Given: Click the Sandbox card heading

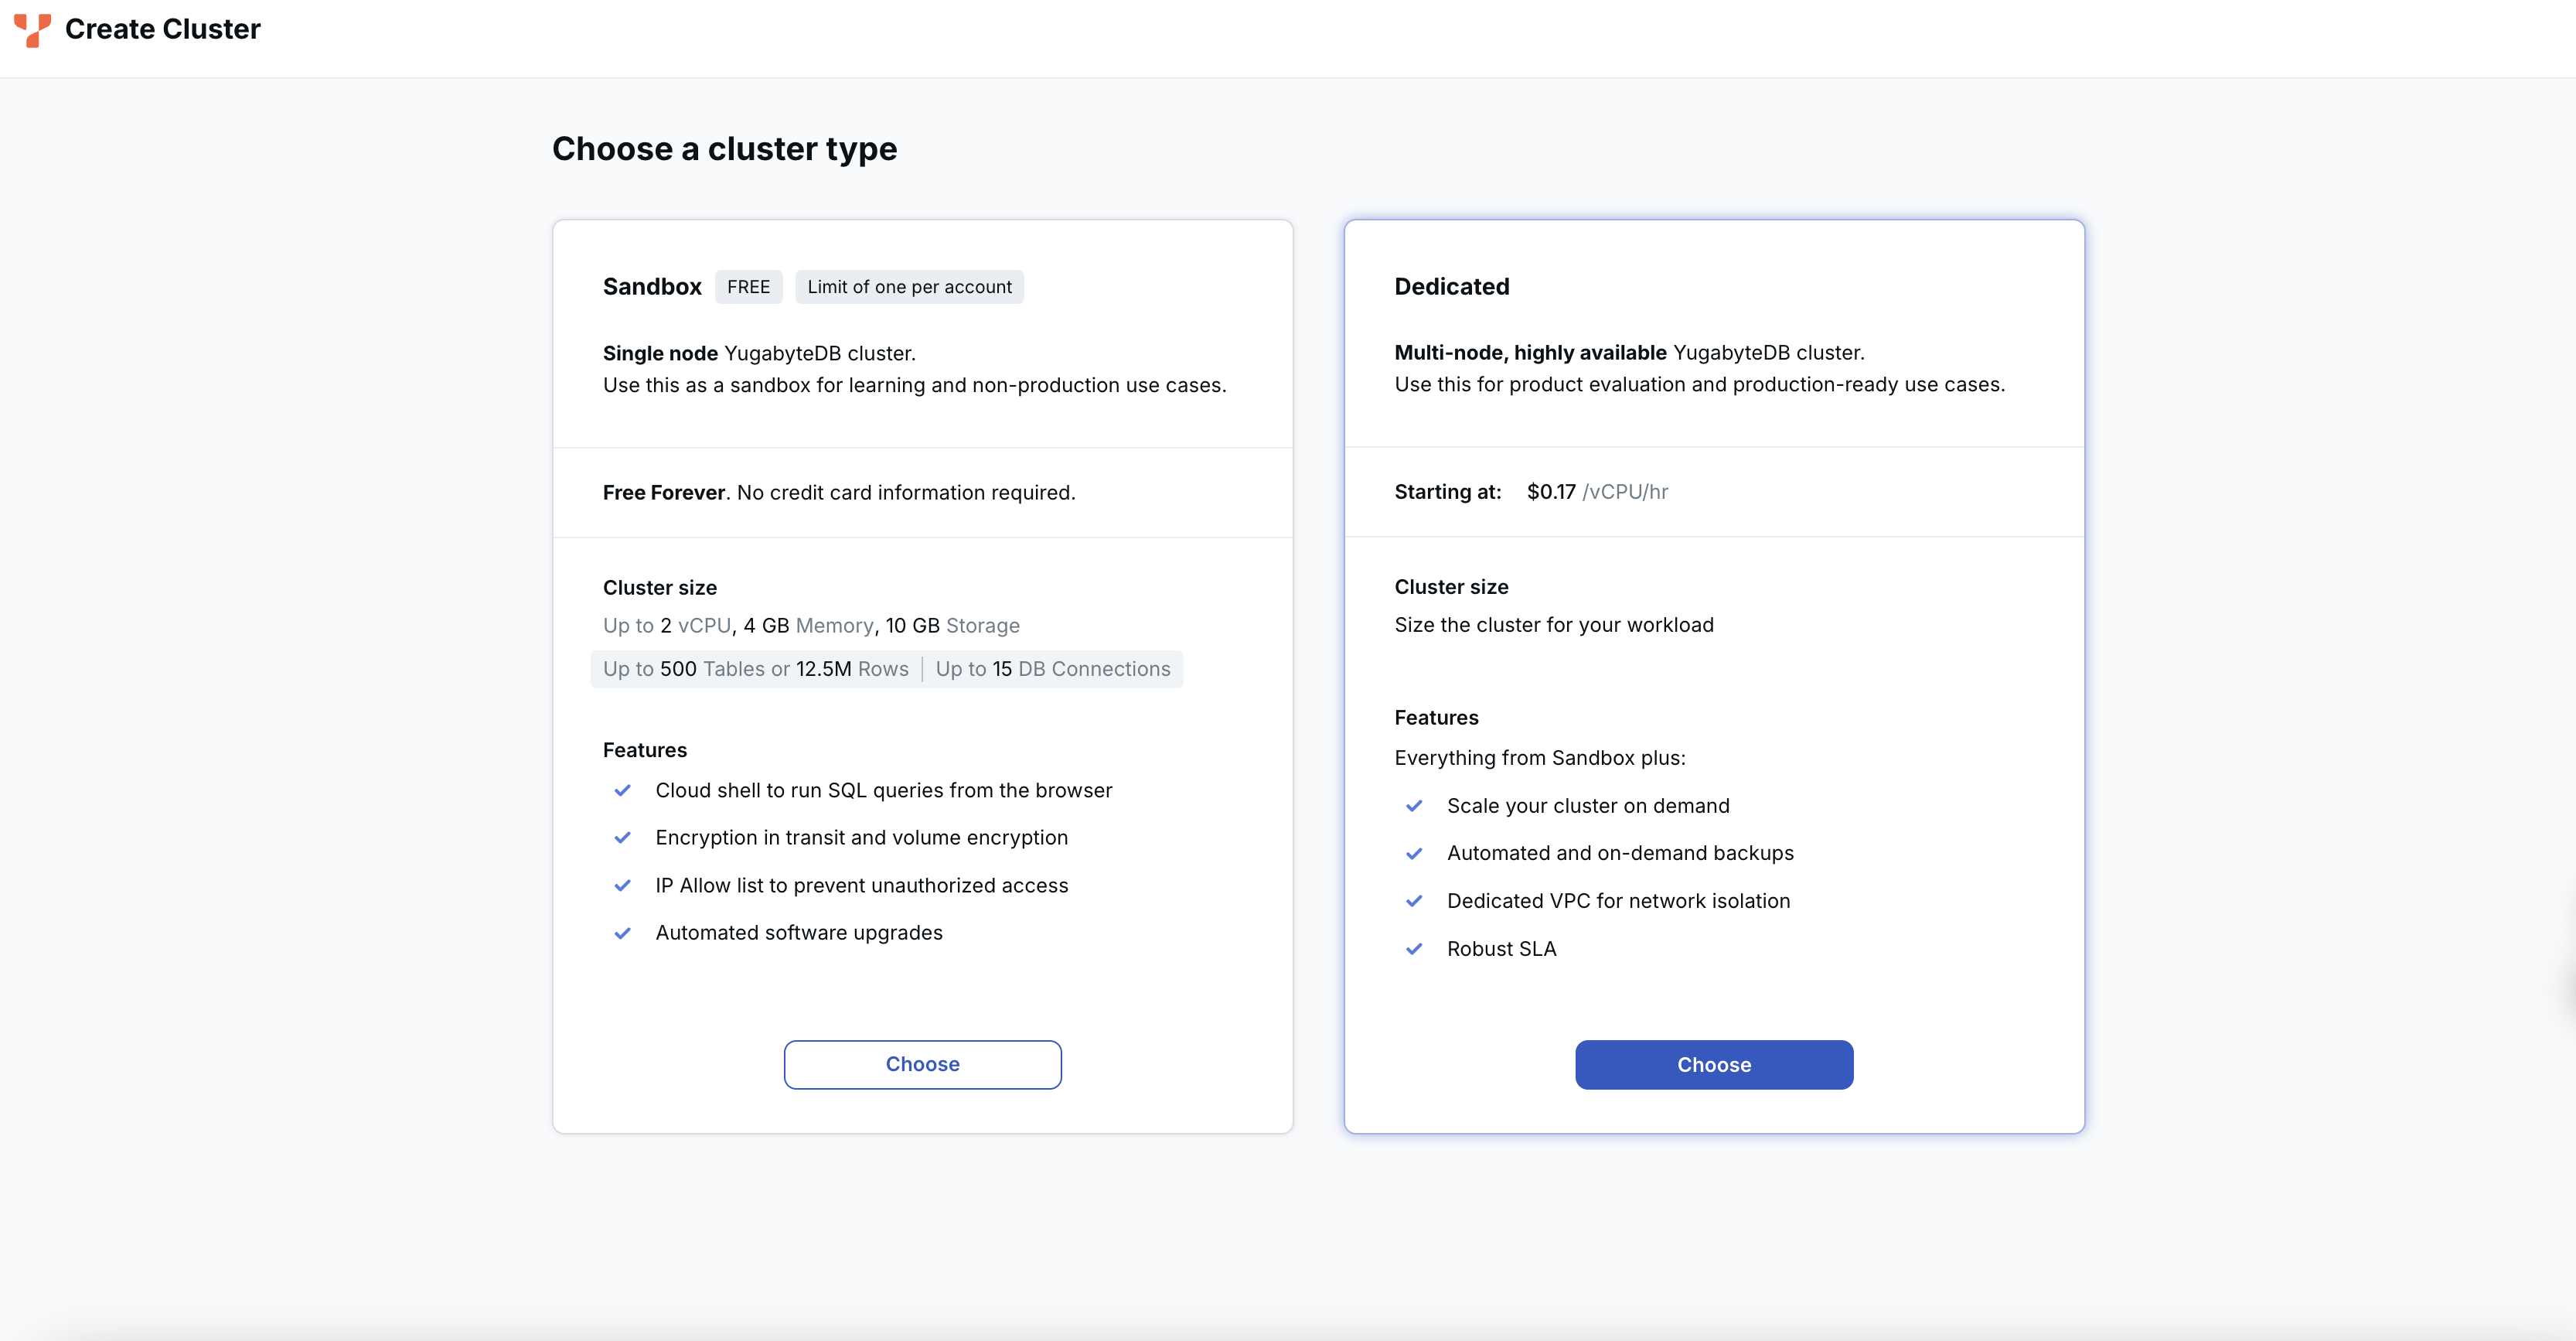Looking at the screenshot, I should (652, 287).
